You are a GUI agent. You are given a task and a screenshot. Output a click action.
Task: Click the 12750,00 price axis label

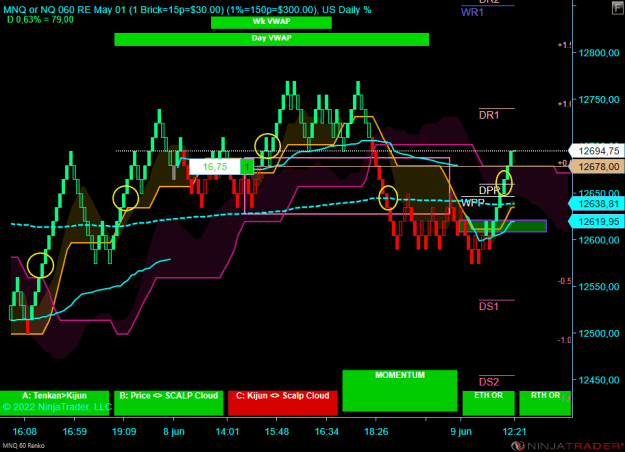(599, 100)
